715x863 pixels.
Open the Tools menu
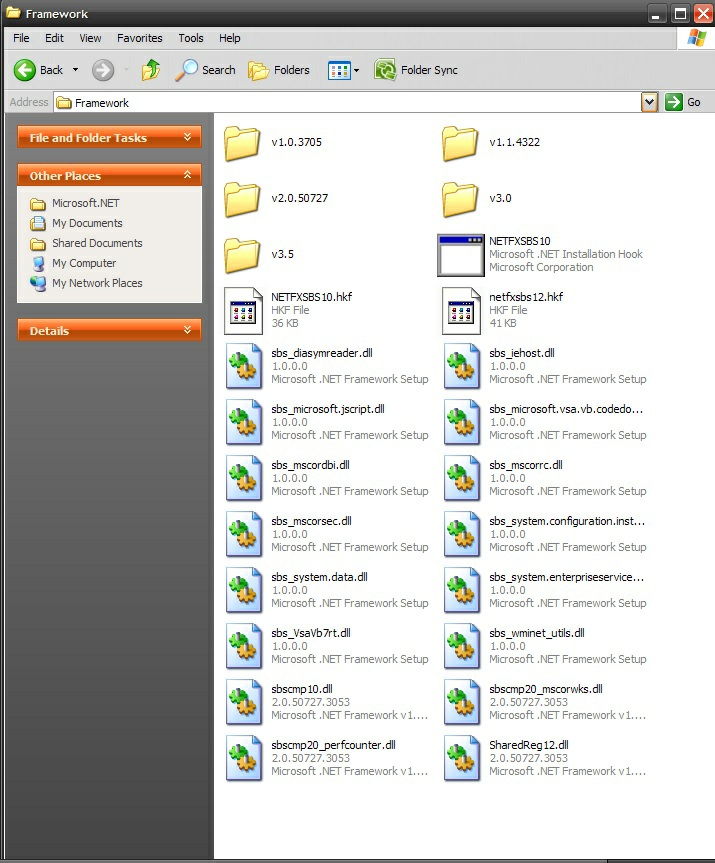(191, 38)
